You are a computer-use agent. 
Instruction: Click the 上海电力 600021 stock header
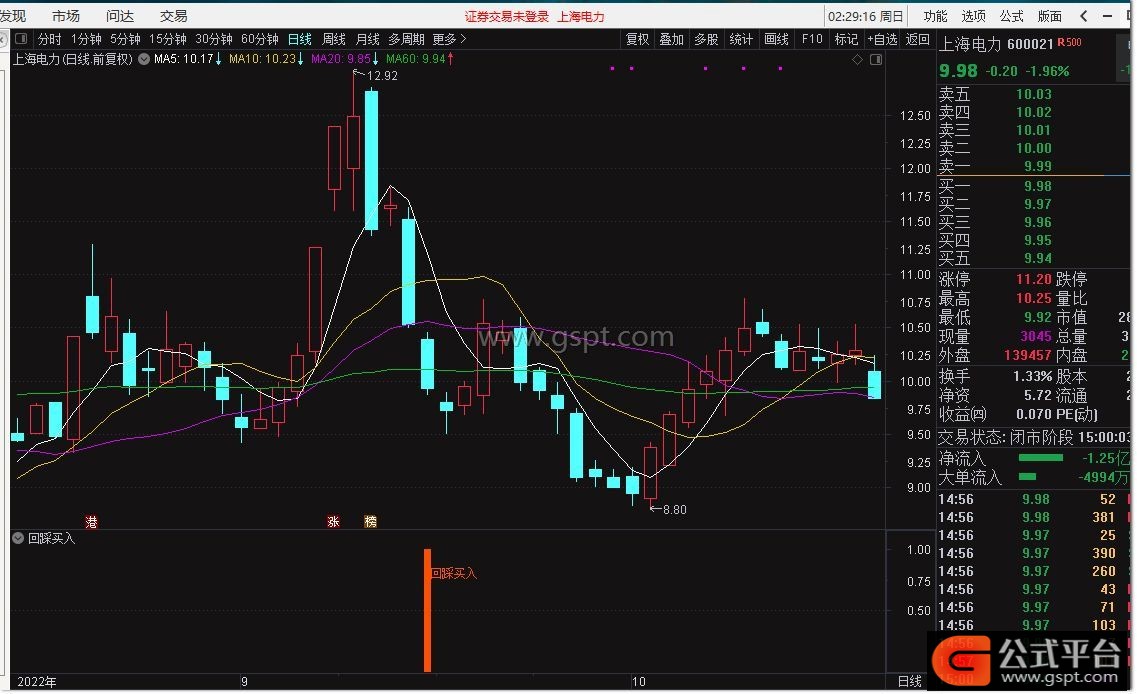click(996, 44)
